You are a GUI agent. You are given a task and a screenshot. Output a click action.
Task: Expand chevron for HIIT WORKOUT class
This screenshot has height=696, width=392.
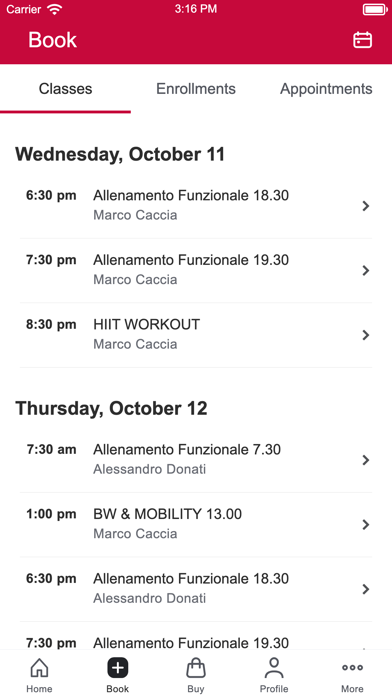pos(366,335)
